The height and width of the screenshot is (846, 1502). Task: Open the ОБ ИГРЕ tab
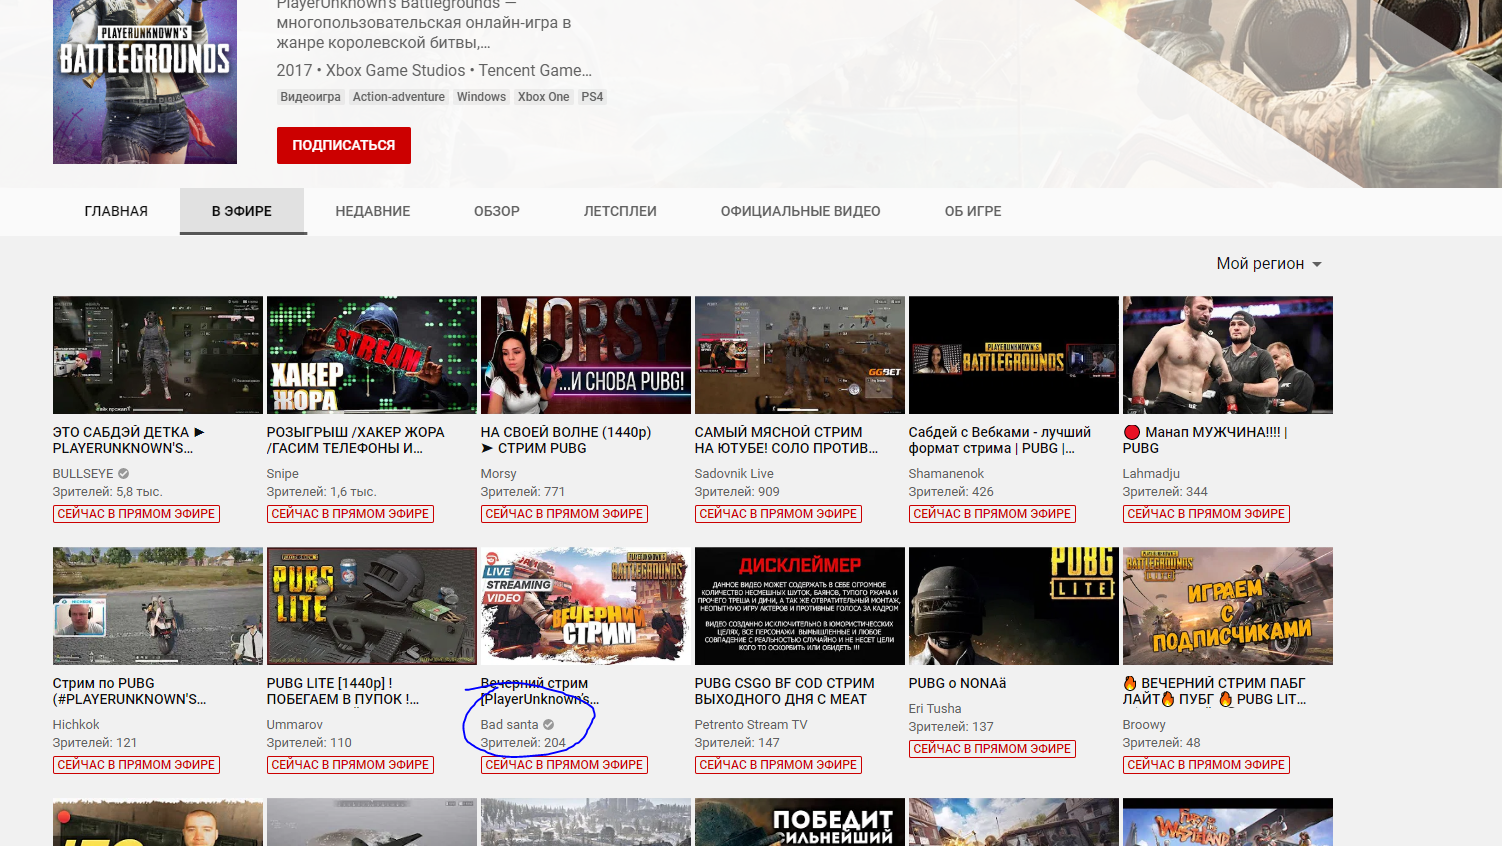click(972, 211)
